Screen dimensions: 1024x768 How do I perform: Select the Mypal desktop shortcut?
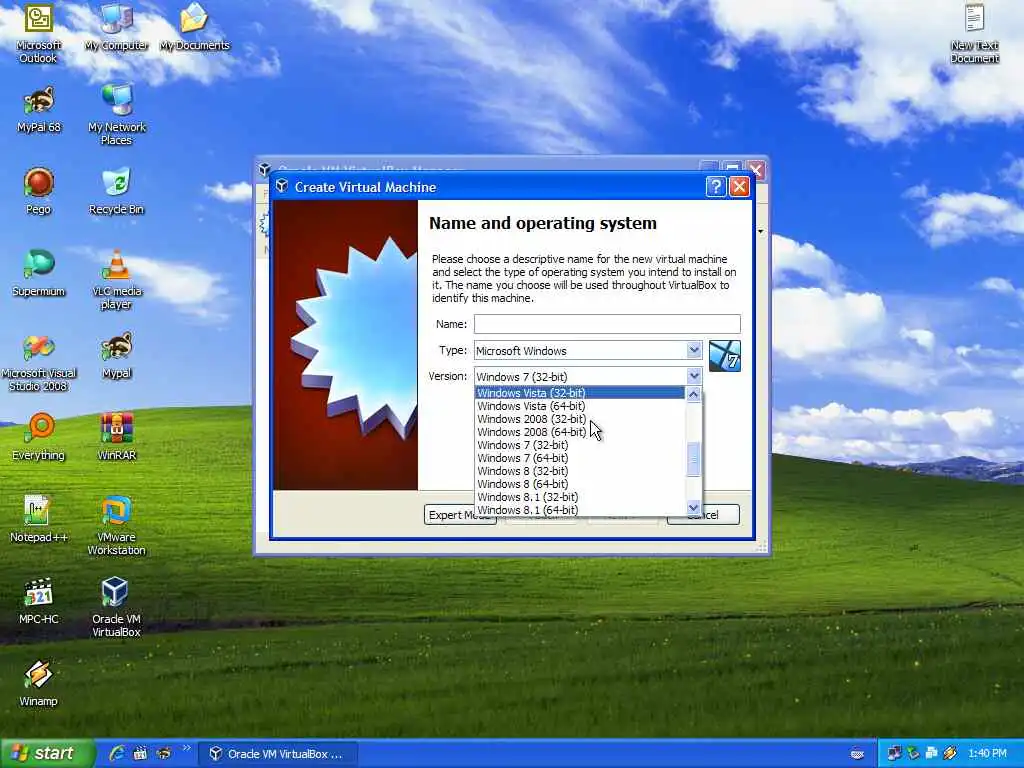point(116,357)
